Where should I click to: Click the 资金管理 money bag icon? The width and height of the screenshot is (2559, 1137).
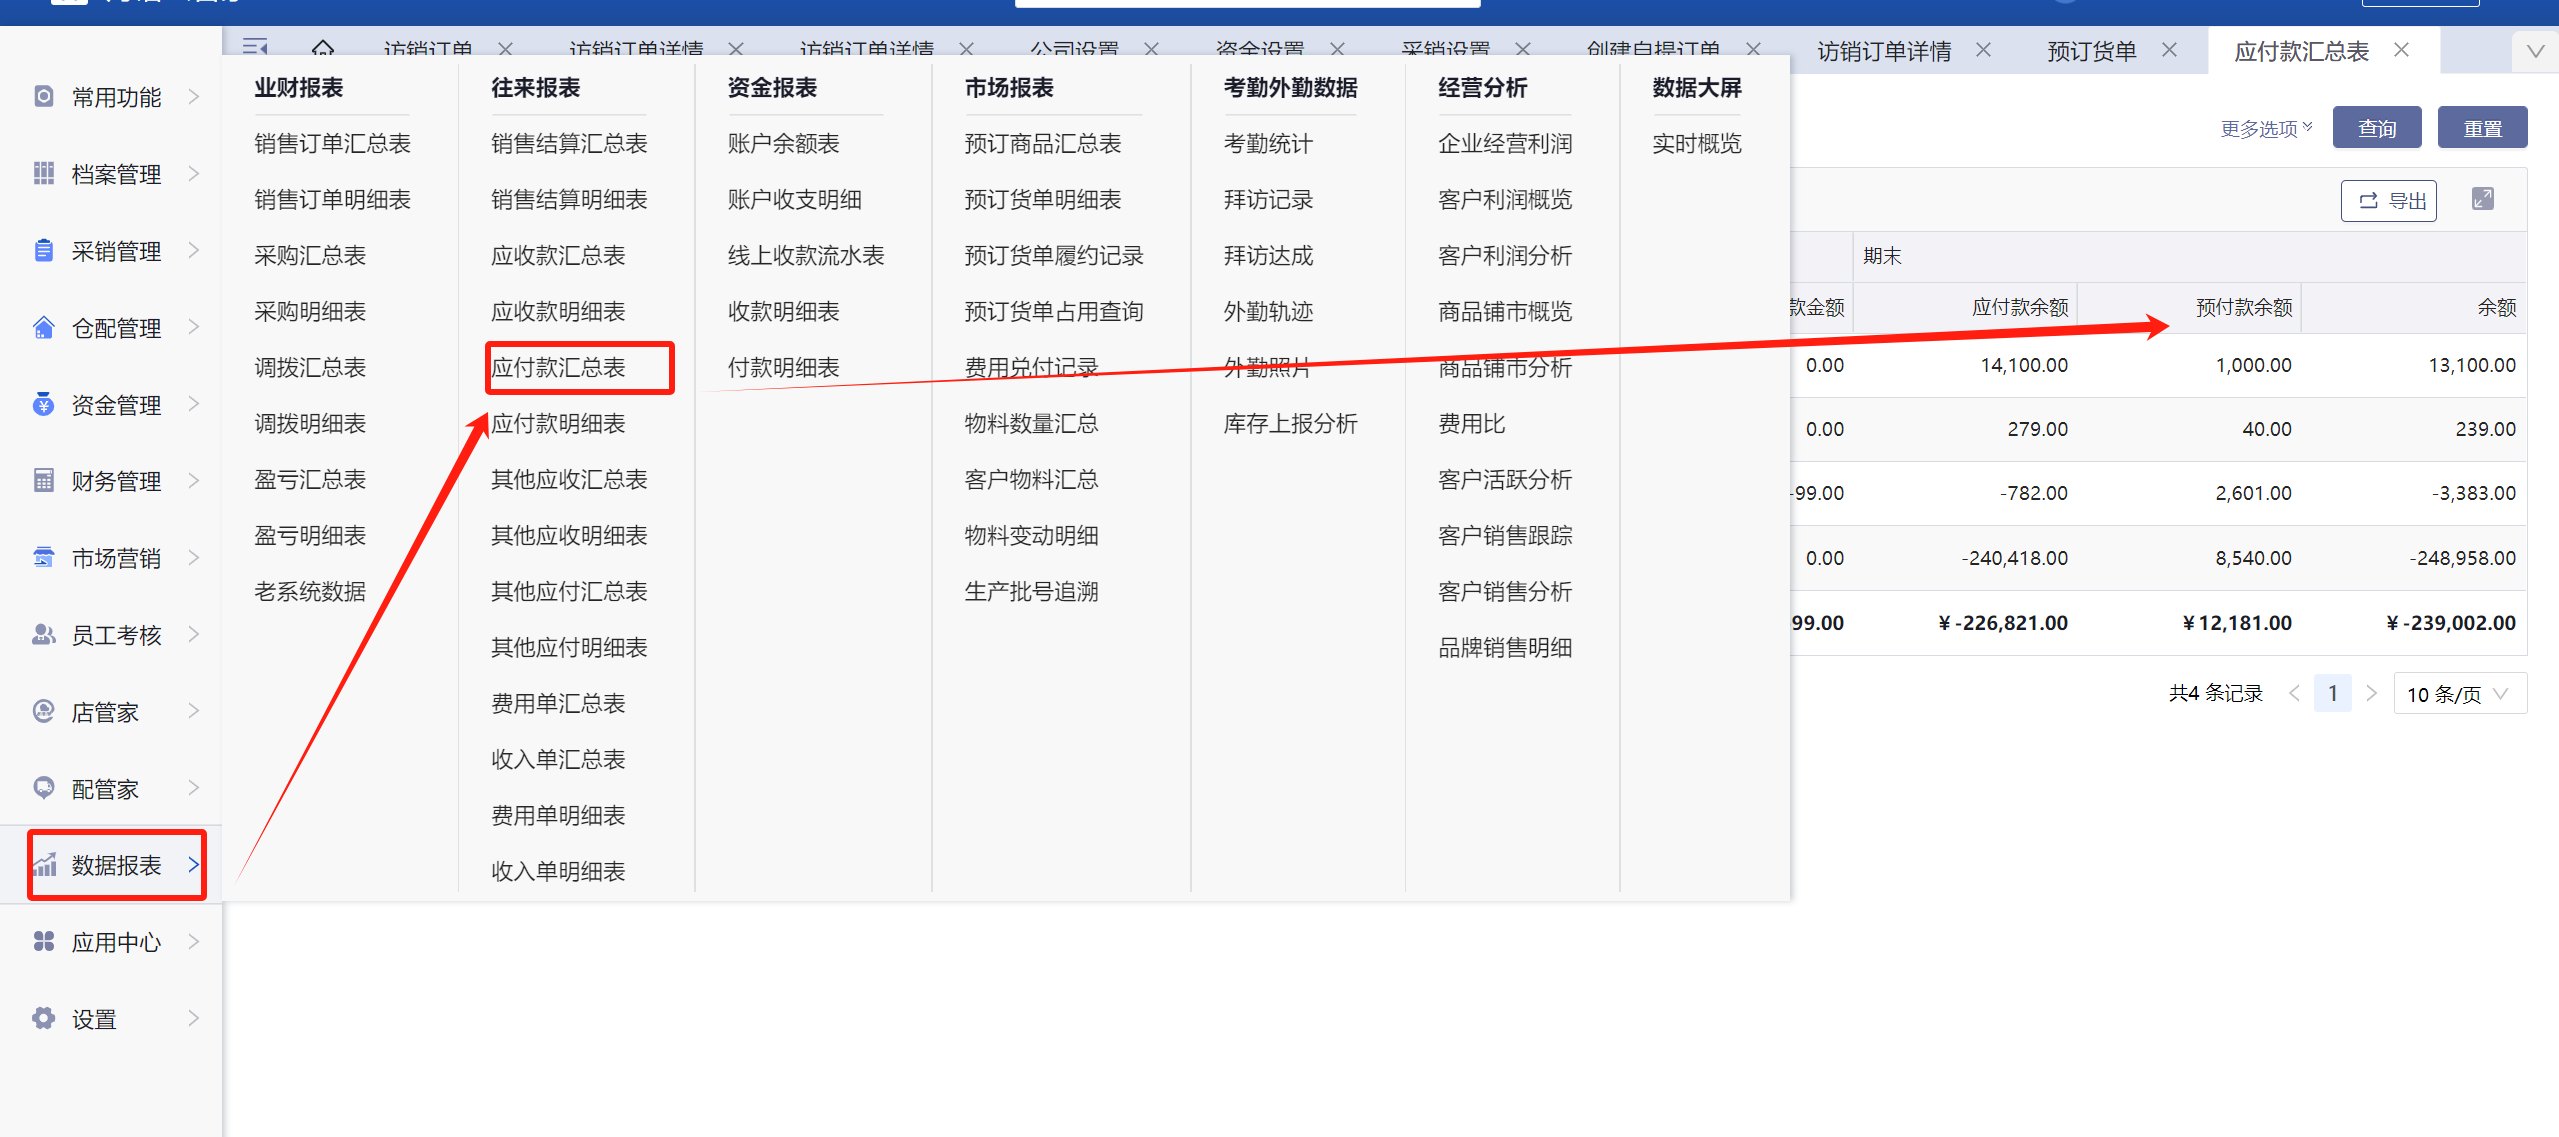(x=43, y=404)
